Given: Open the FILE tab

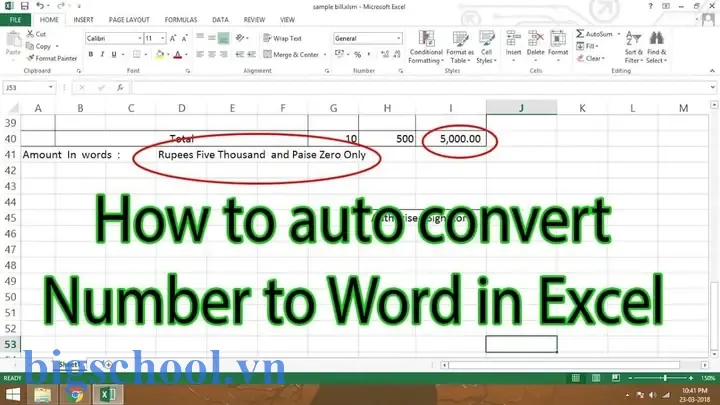Looking at the screenshot, I should (x=15, y=20).
